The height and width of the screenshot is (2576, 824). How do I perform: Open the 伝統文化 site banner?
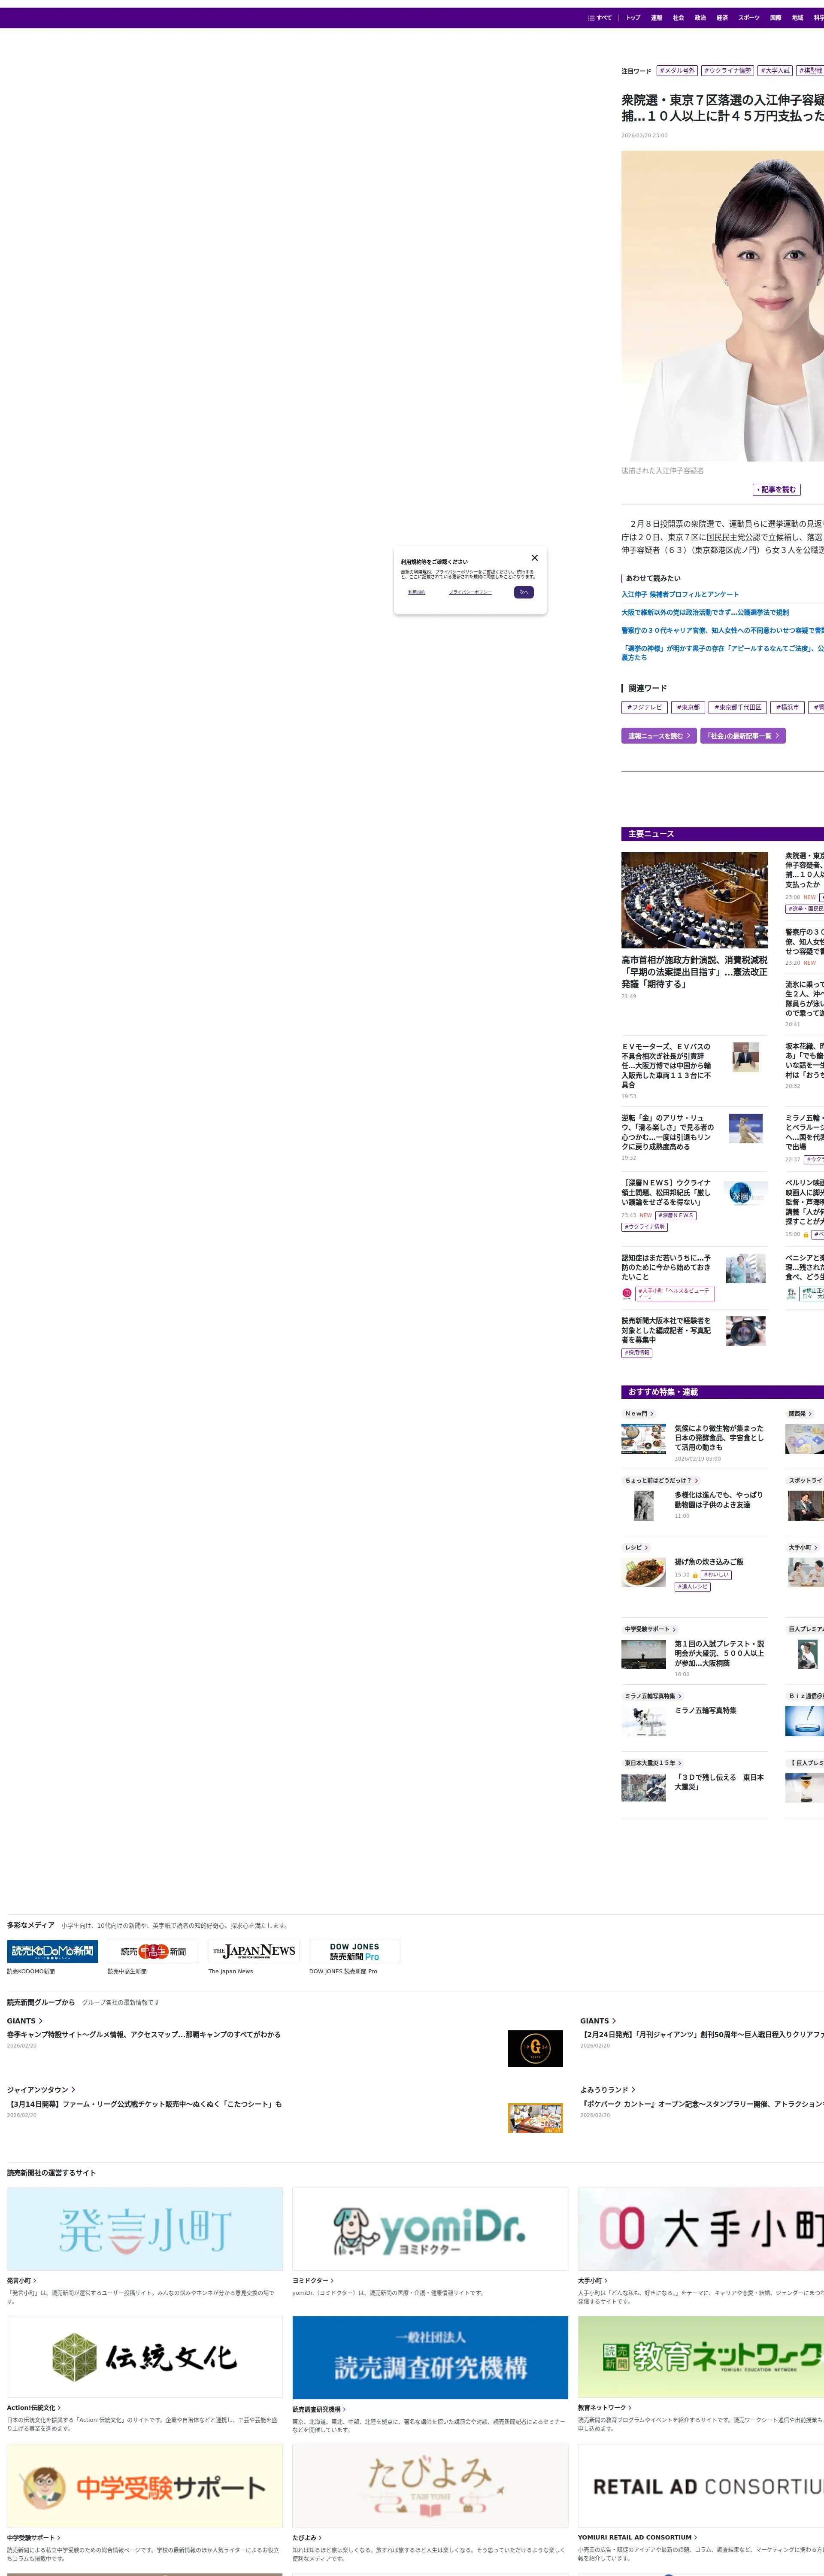coord(145,2357)
